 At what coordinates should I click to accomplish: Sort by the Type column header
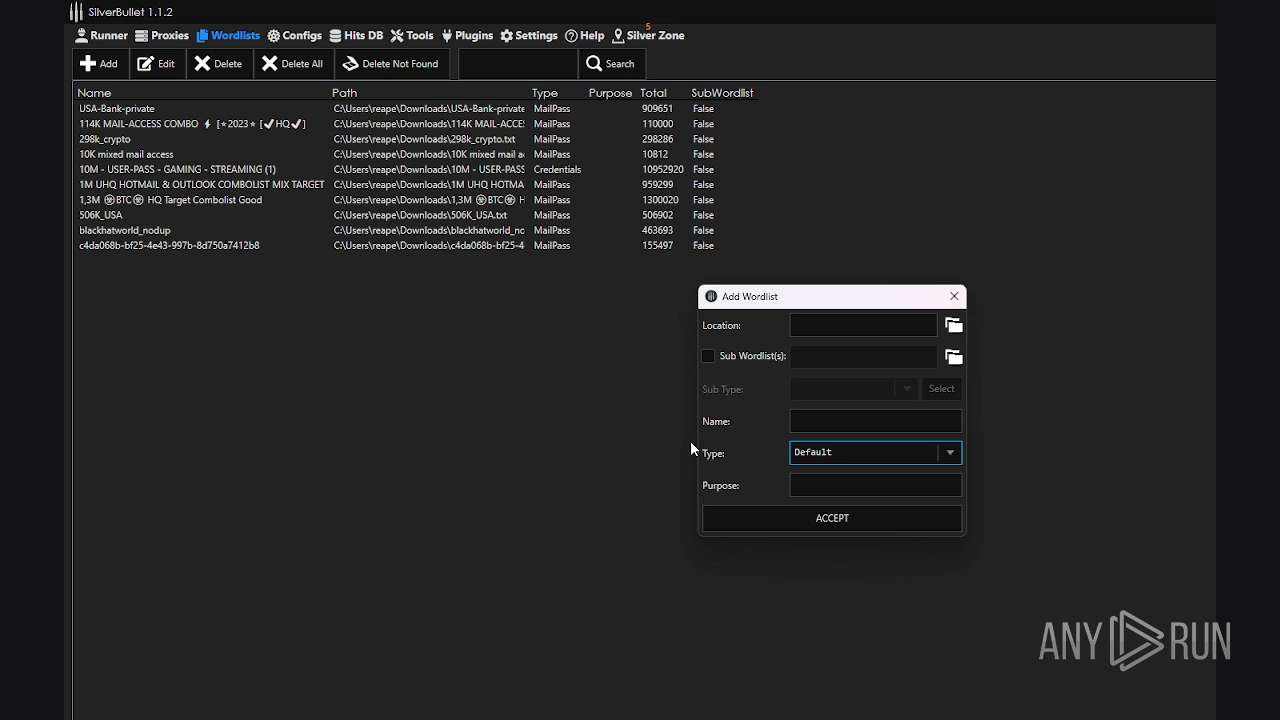[x=545, y=93]
